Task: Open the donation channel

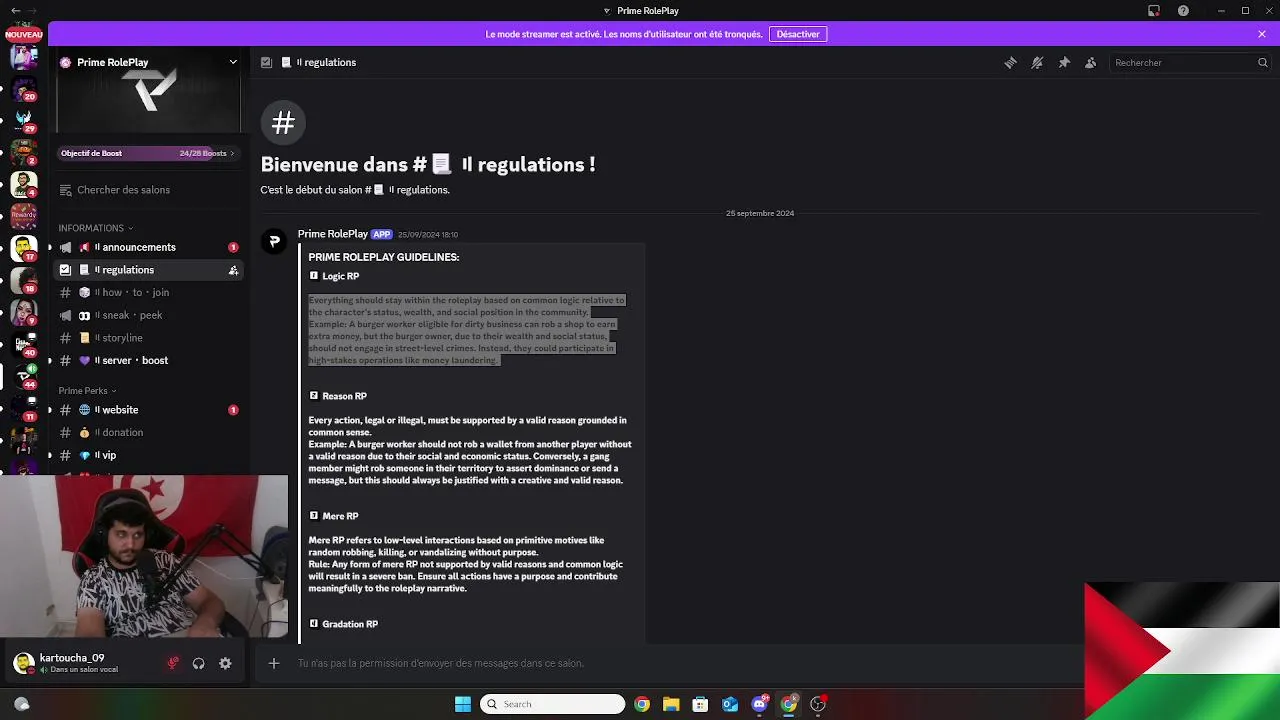Action: tap(148, 433)
